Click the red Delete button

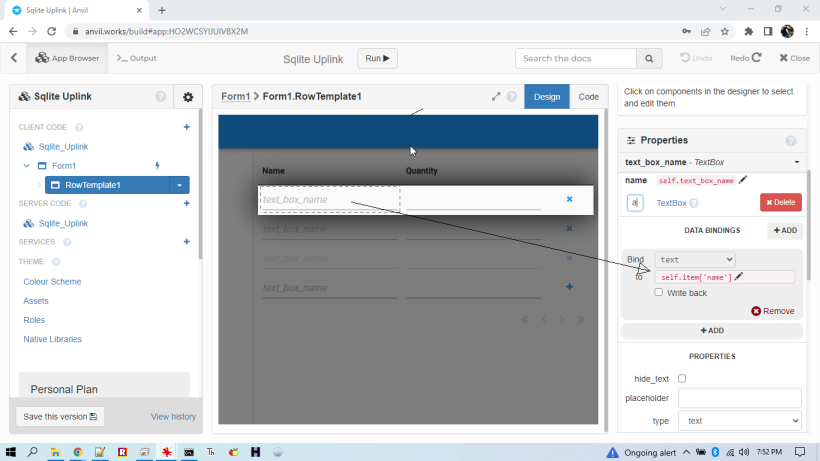[780, 203]
